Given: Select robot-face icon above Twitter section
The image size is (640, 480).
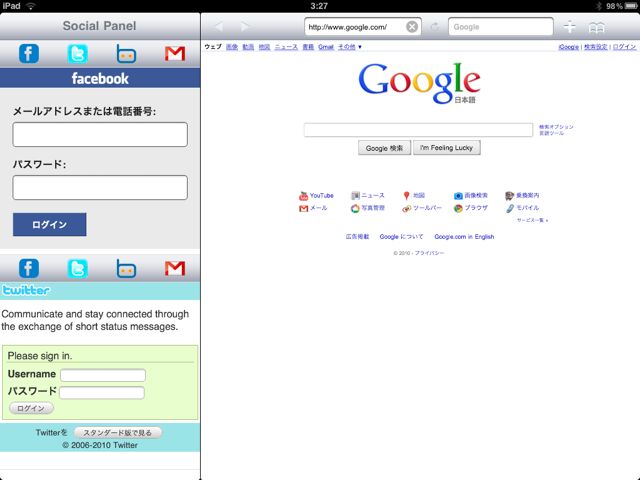Looking at the screenshot, I should coord(126,269).
